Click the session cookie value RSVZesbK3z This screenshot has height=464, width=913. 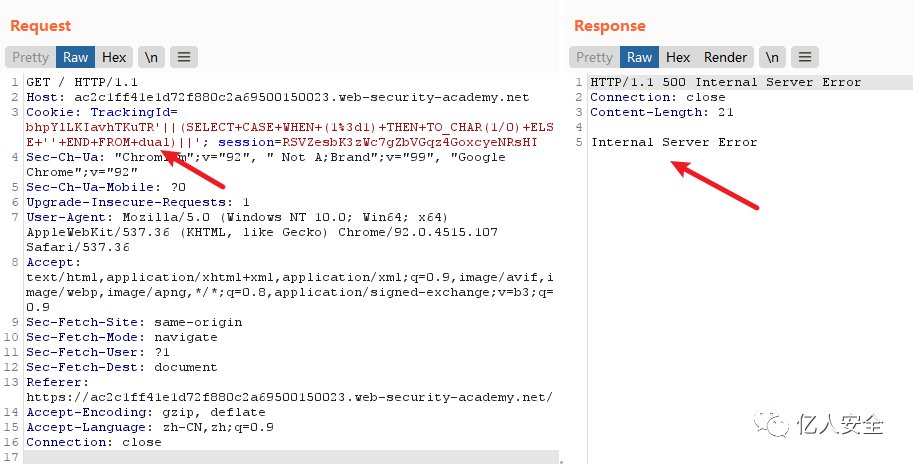coord(409,142)
